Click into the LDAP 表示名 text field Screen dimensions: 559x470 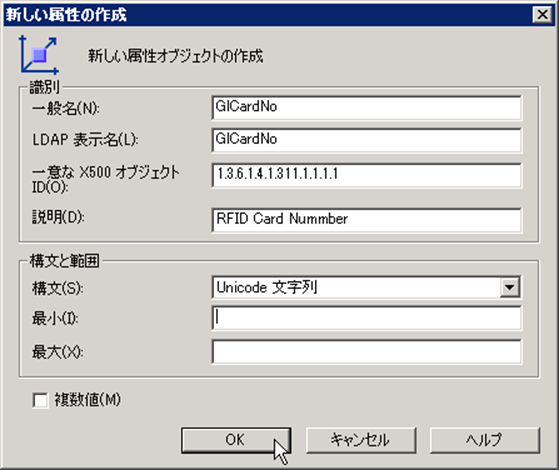pyautogui.click(x=366, y=140)
